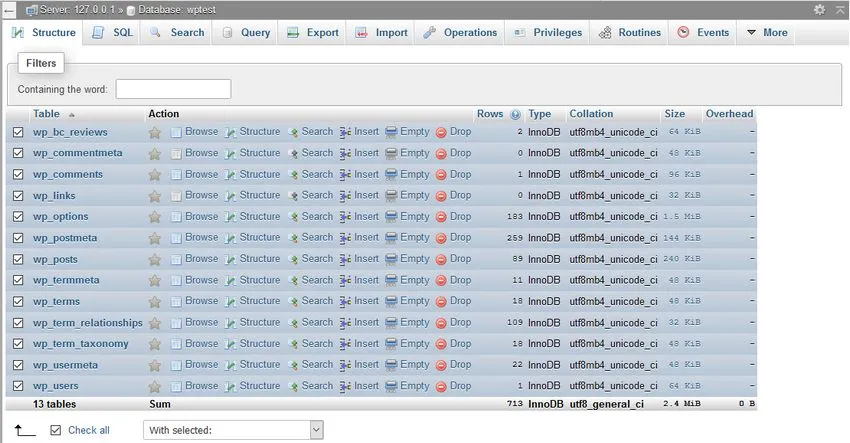
Task: Click the 13 tables summary text
Action: coord(54,404)
